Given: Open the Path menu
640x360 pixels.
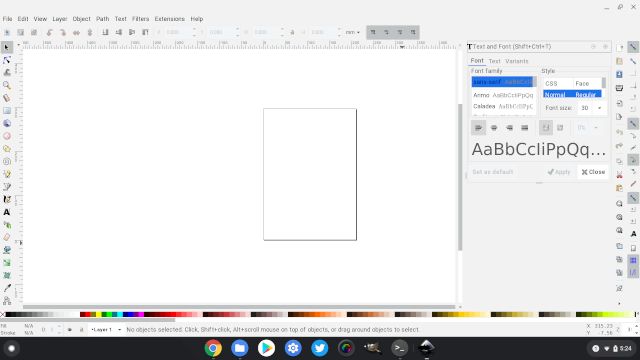Looking at the screenshot, I should click(x=102, y=19).
